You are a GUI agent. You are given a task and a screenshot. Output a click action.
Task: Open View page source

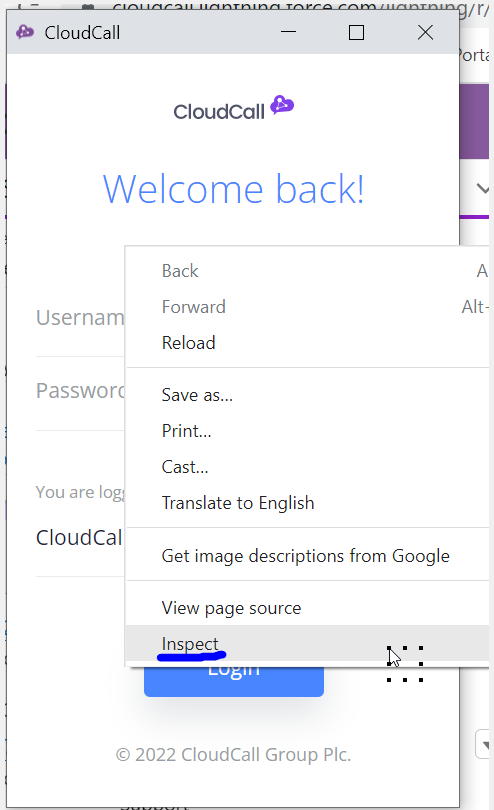pos(307,608)
